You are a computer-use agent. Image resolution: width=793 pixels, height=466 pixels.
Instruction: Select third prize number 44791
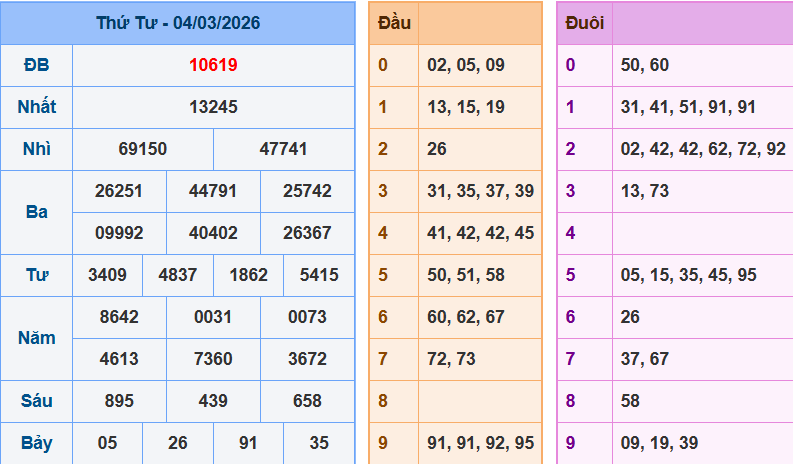213,191
